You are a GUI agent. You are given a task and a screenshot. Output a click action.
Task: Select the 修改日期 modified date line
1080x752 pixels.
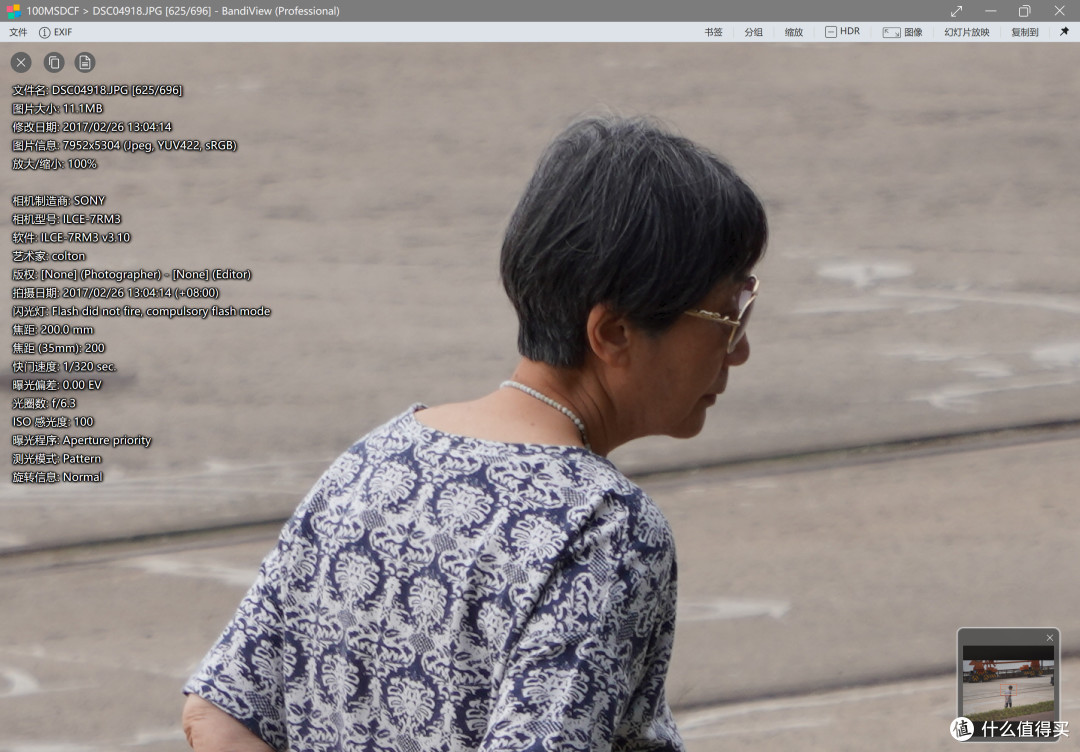point(92,127)
